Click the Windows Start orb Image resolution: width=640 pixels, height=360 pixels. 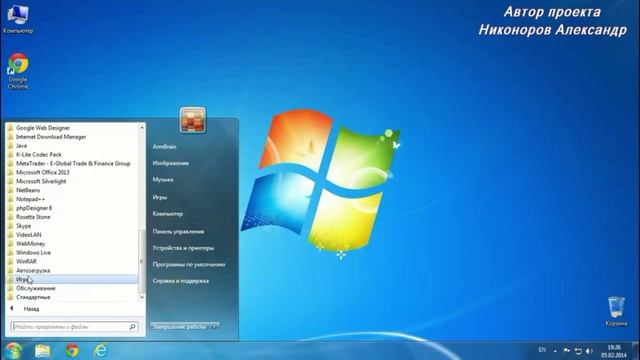click(x=13, y=351)
